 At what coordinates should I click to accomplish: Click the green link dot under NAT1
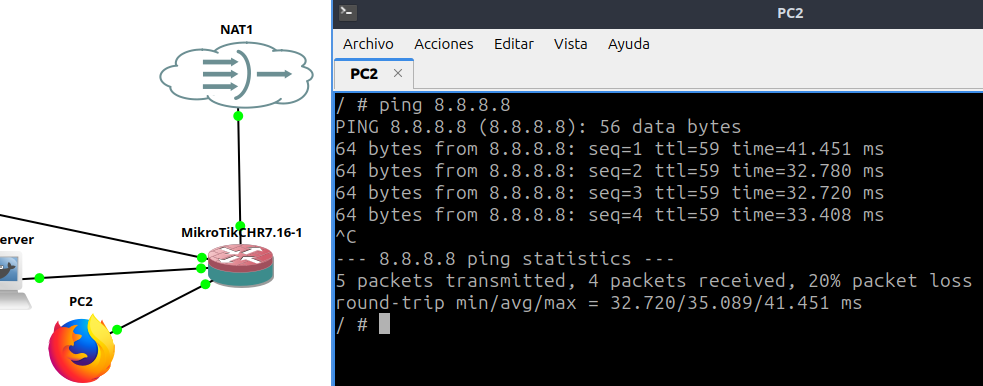(238, 116)
